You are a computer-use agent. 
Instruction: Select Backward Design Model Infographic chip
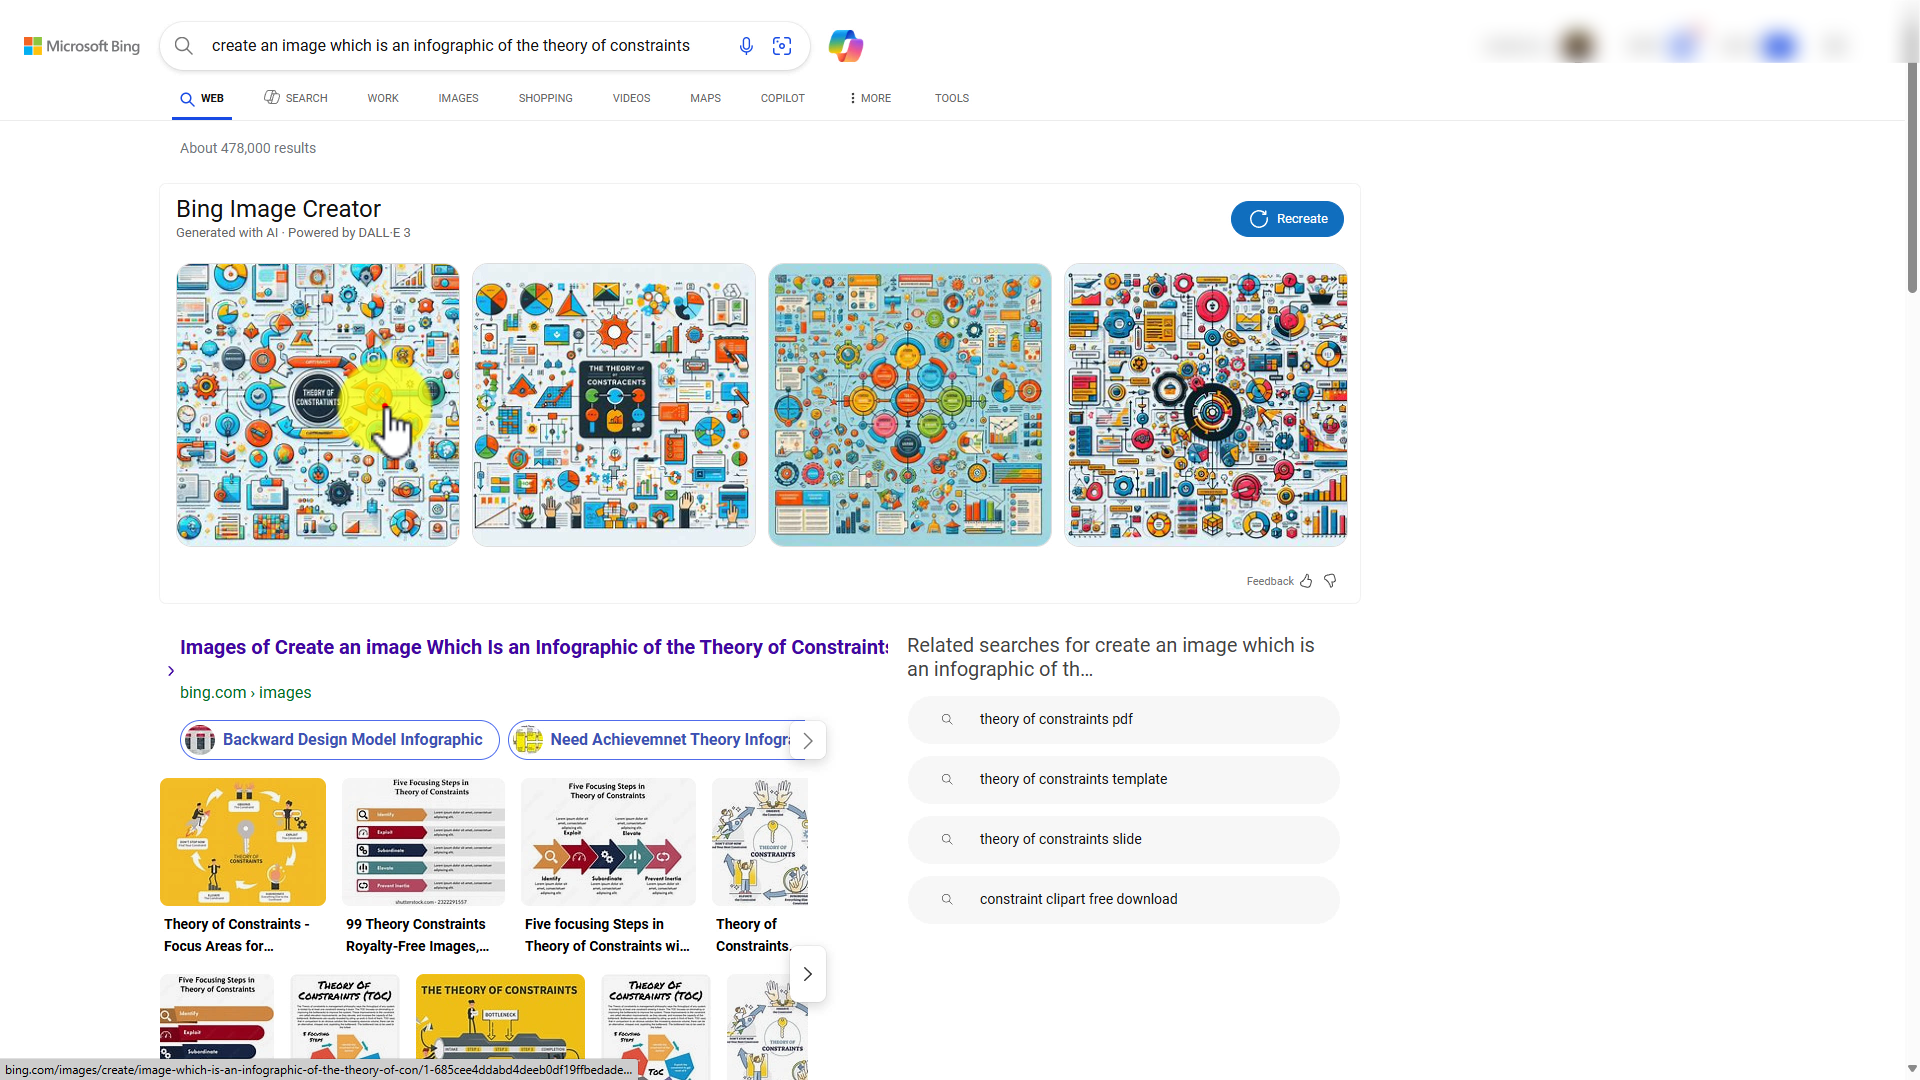(x=340, y=740)
